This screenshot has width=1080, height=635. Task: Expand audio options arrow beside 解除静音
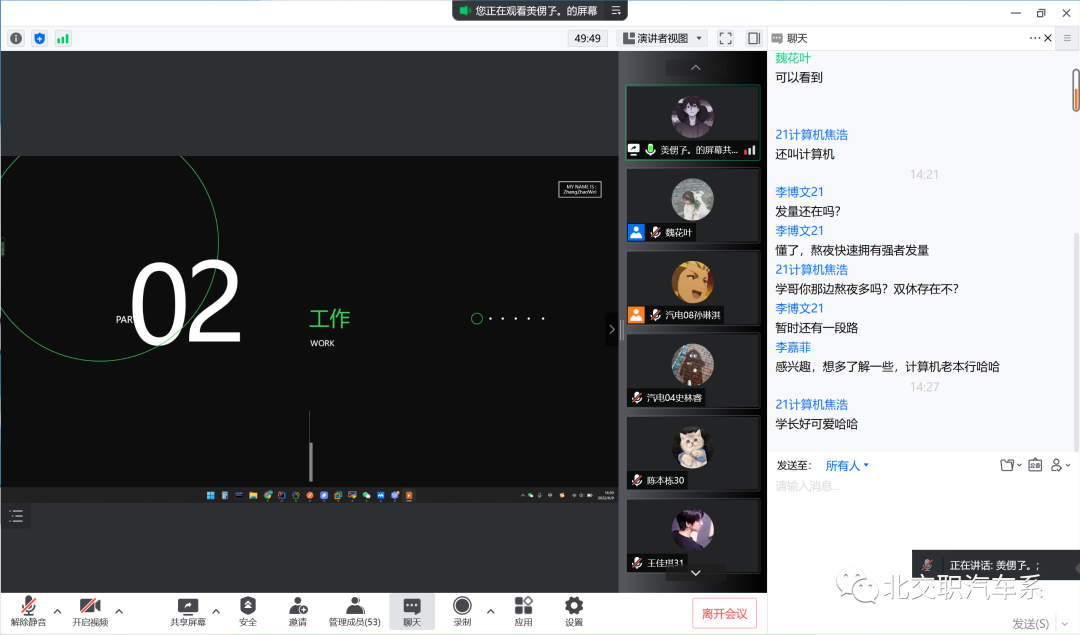[57, 611]
